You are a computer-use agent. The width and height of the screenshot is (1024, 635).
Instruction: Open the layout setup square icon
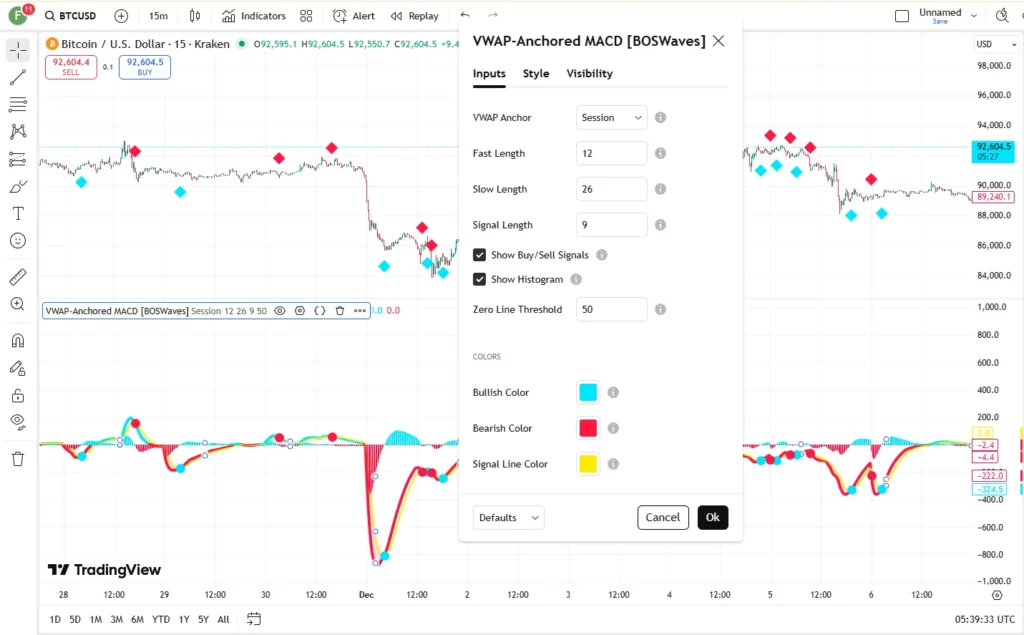tap(902, 16)
